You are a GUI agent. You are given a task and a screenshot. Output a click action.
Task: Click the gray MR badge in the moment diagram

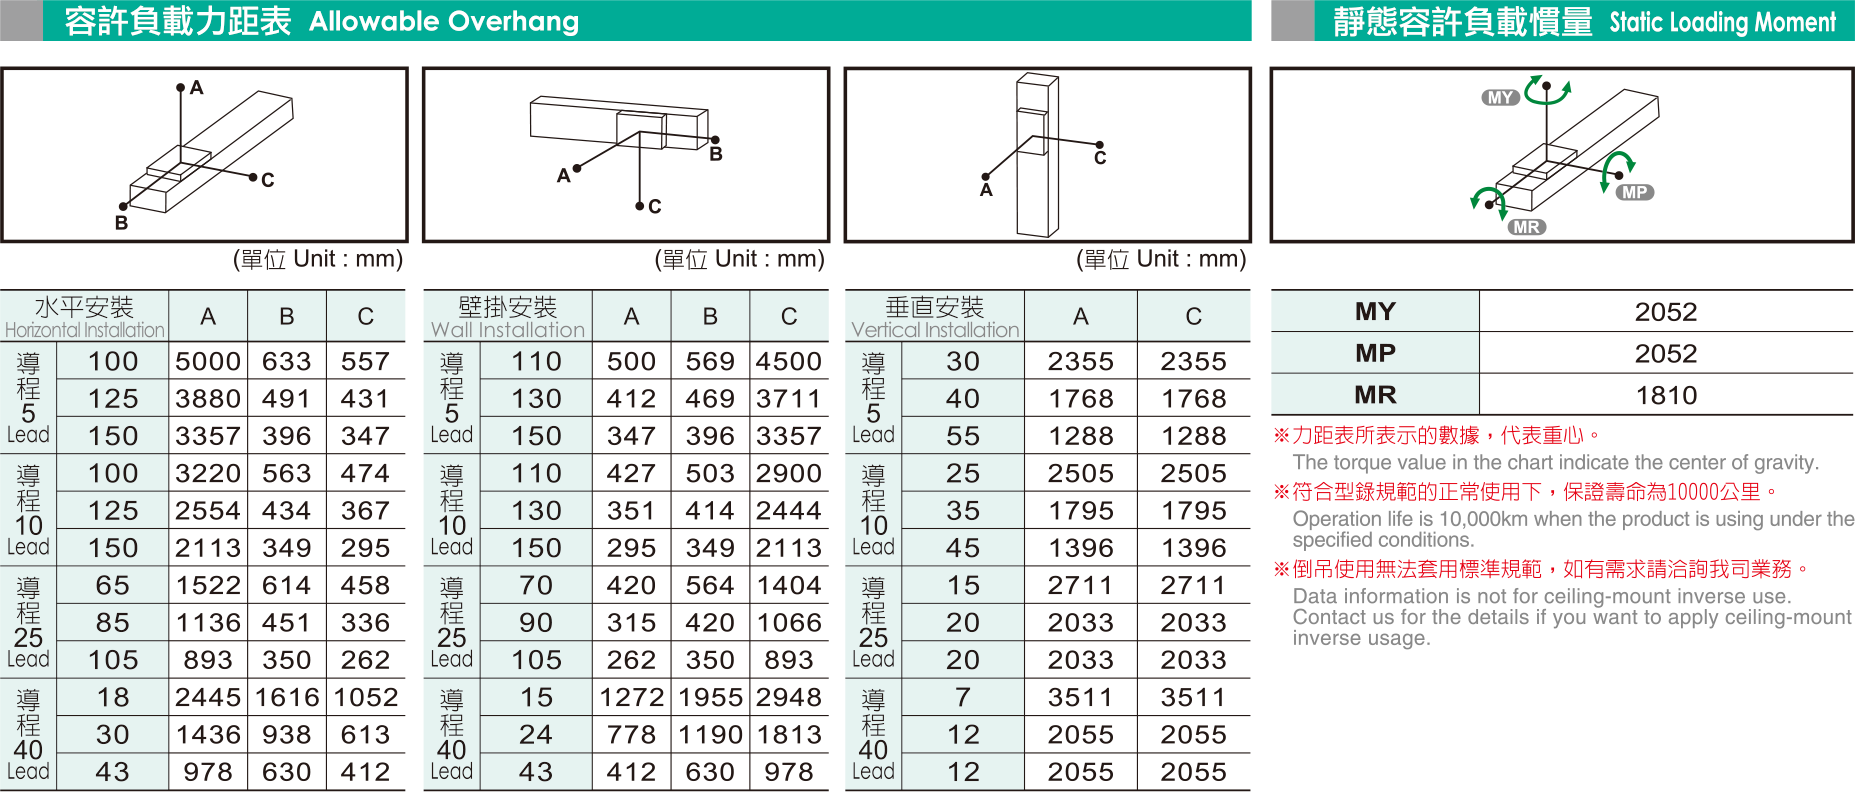click(1526, 227)
